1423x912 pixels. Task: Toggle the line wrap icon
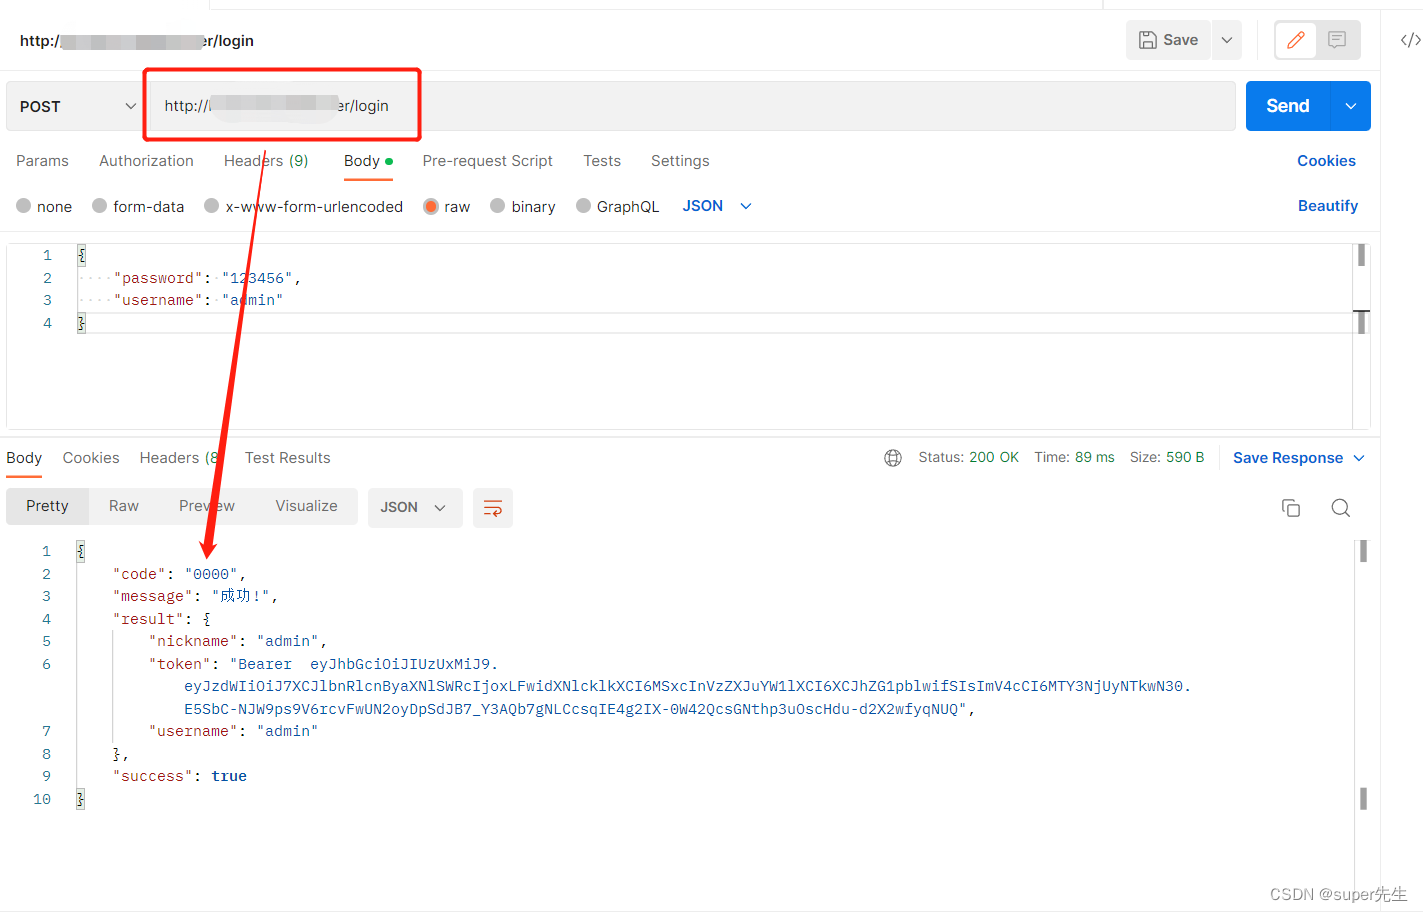tap(493, 508)
